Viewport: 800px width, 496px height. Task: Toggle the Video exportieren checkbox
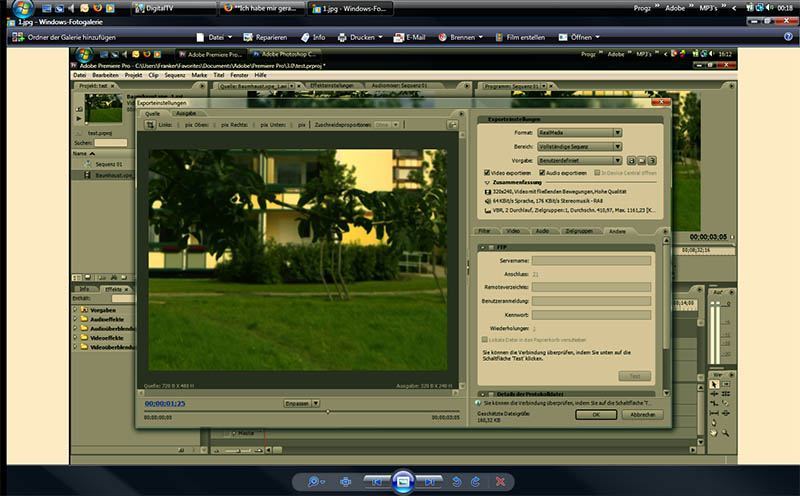[x=487, y=173]
